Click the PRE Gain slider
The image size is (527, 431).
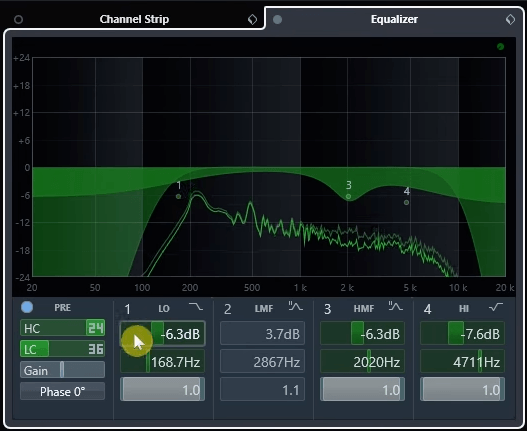tap(62, 370)
